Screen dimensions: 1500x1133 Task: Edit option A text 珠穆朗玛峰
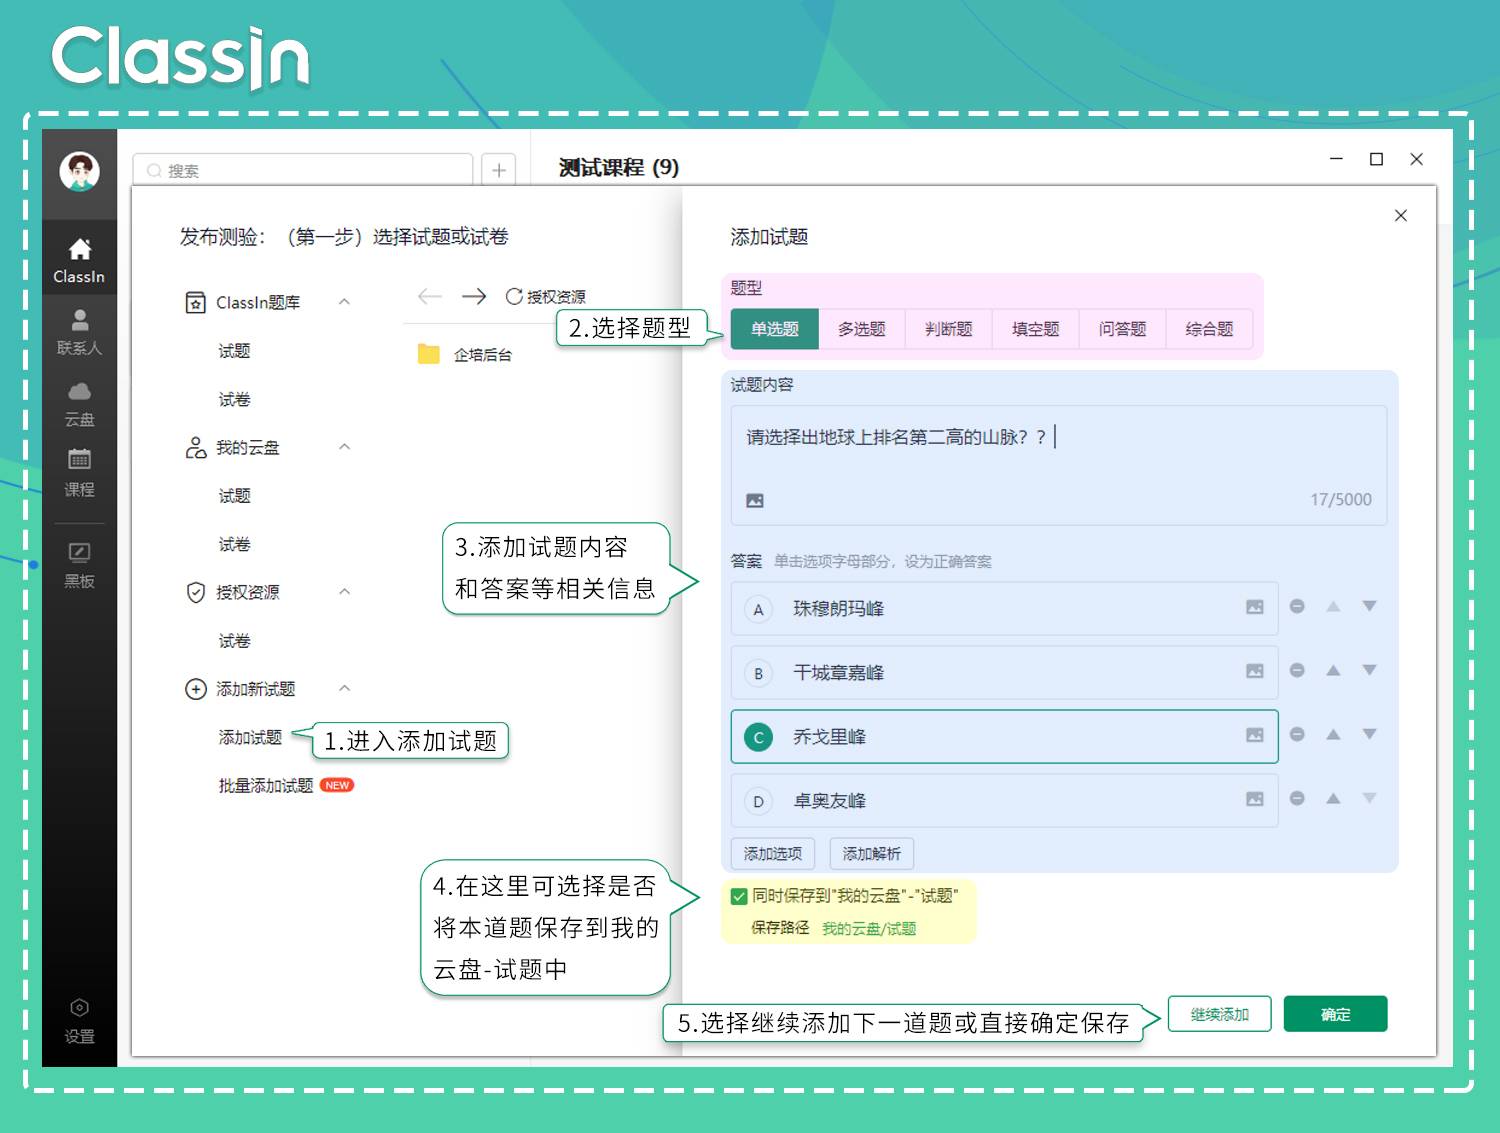839,609
